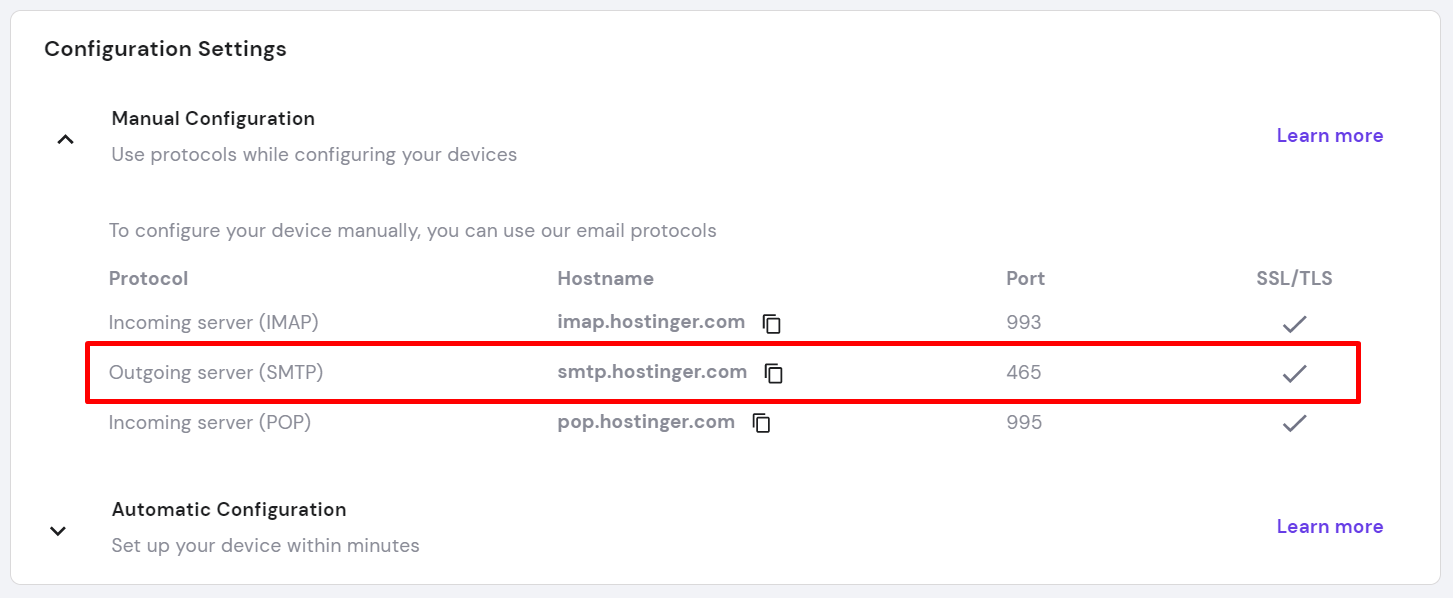Expand the Automatic Configuration section chevron

point(58,530)
